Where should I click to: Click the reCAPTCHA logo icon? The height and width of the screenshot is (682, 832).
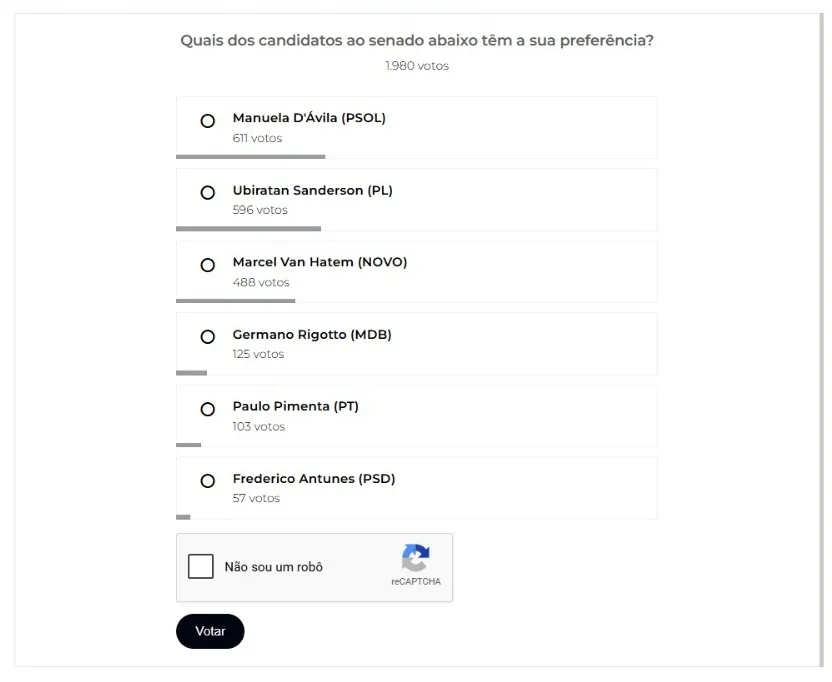click(415, 558)
